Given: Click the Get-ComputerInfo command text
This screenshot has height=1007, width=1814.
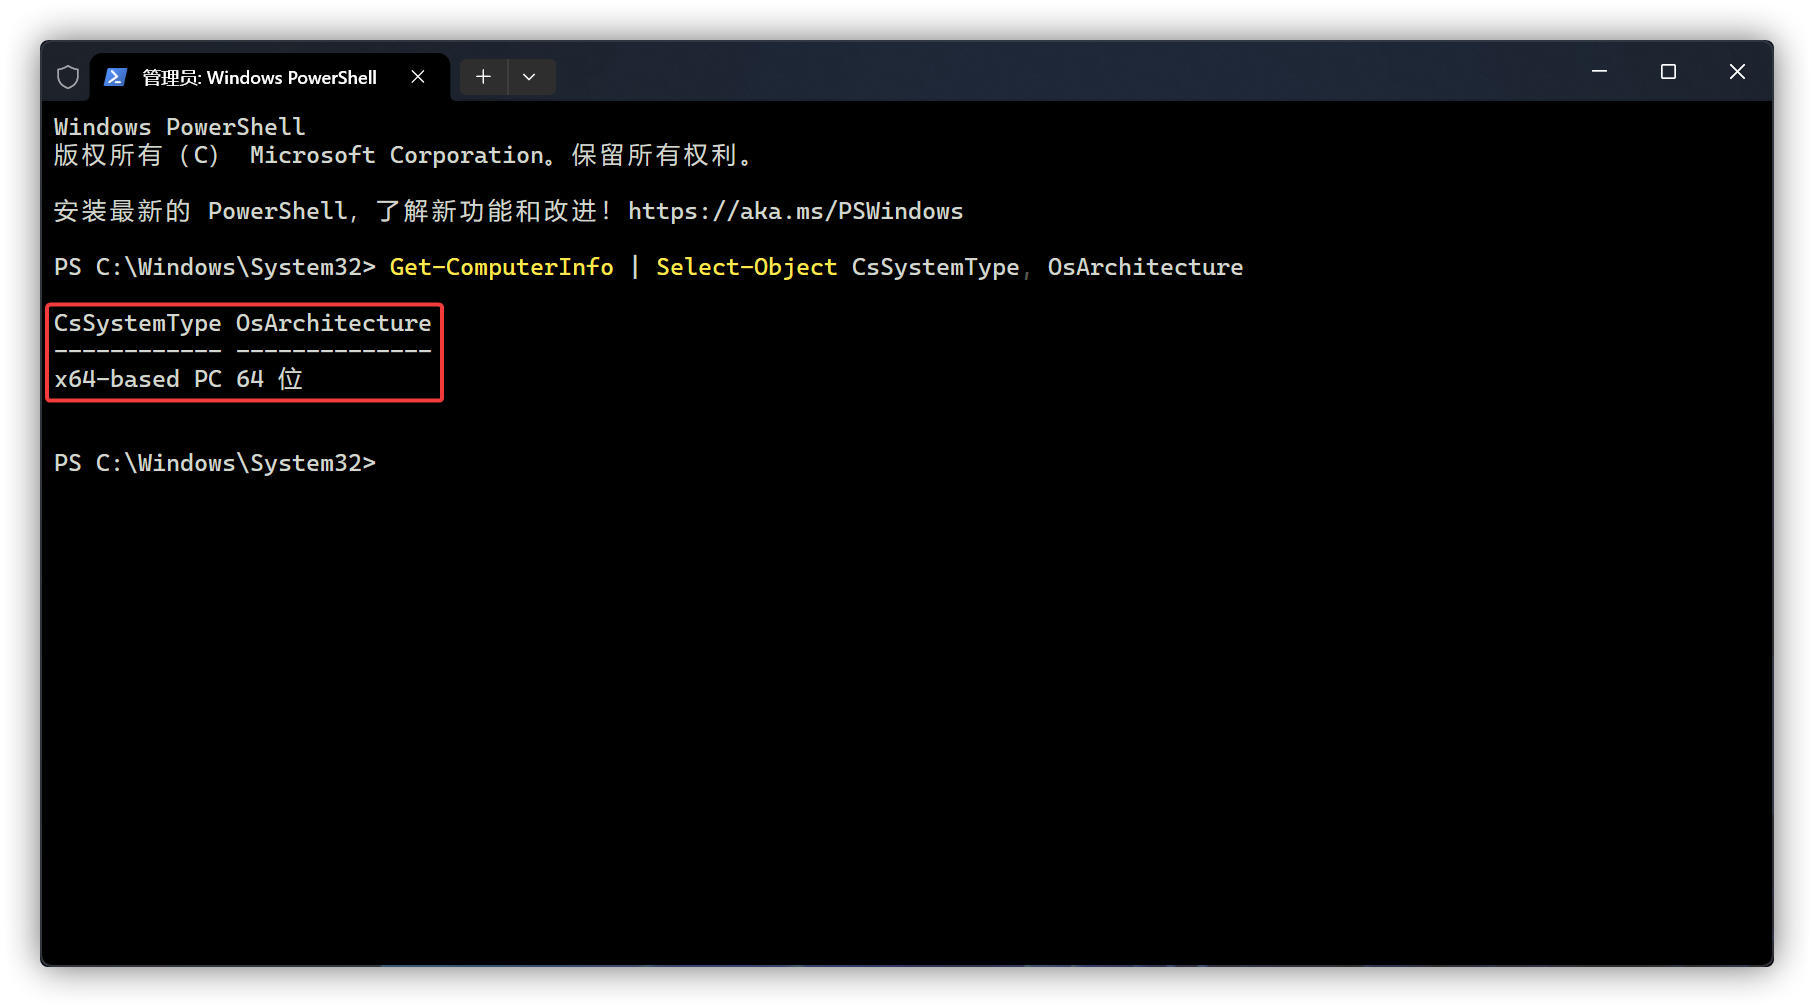Looking at the screenshot, I should (x=501, y=267).
